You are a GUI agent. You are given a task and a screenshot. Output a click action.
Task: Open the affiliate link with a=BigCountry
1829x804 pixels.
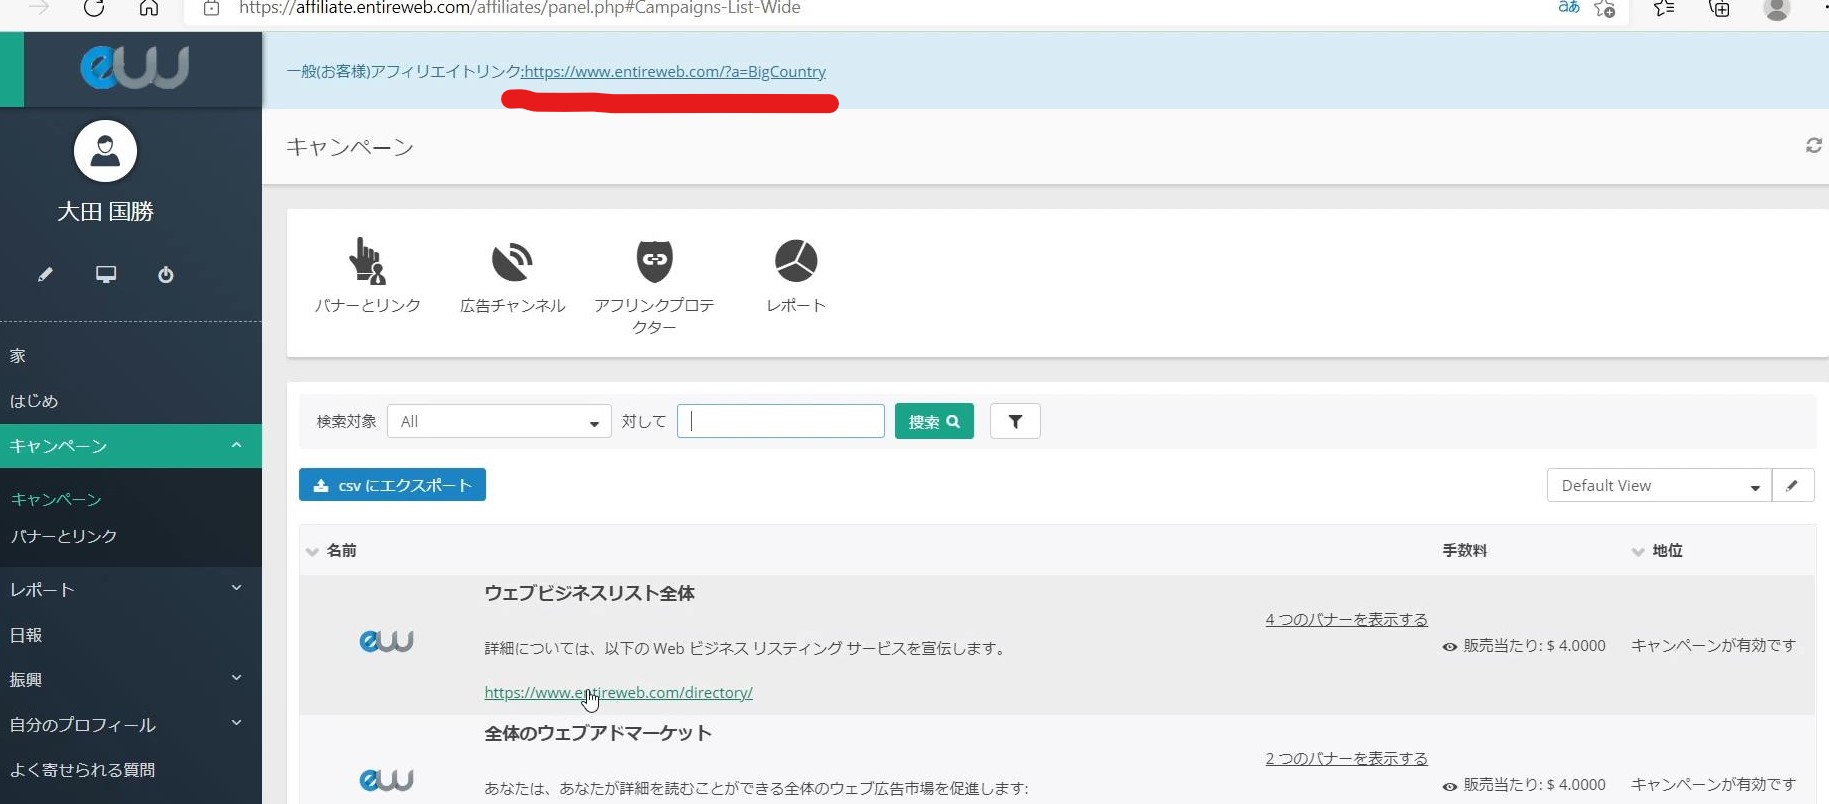675,72
